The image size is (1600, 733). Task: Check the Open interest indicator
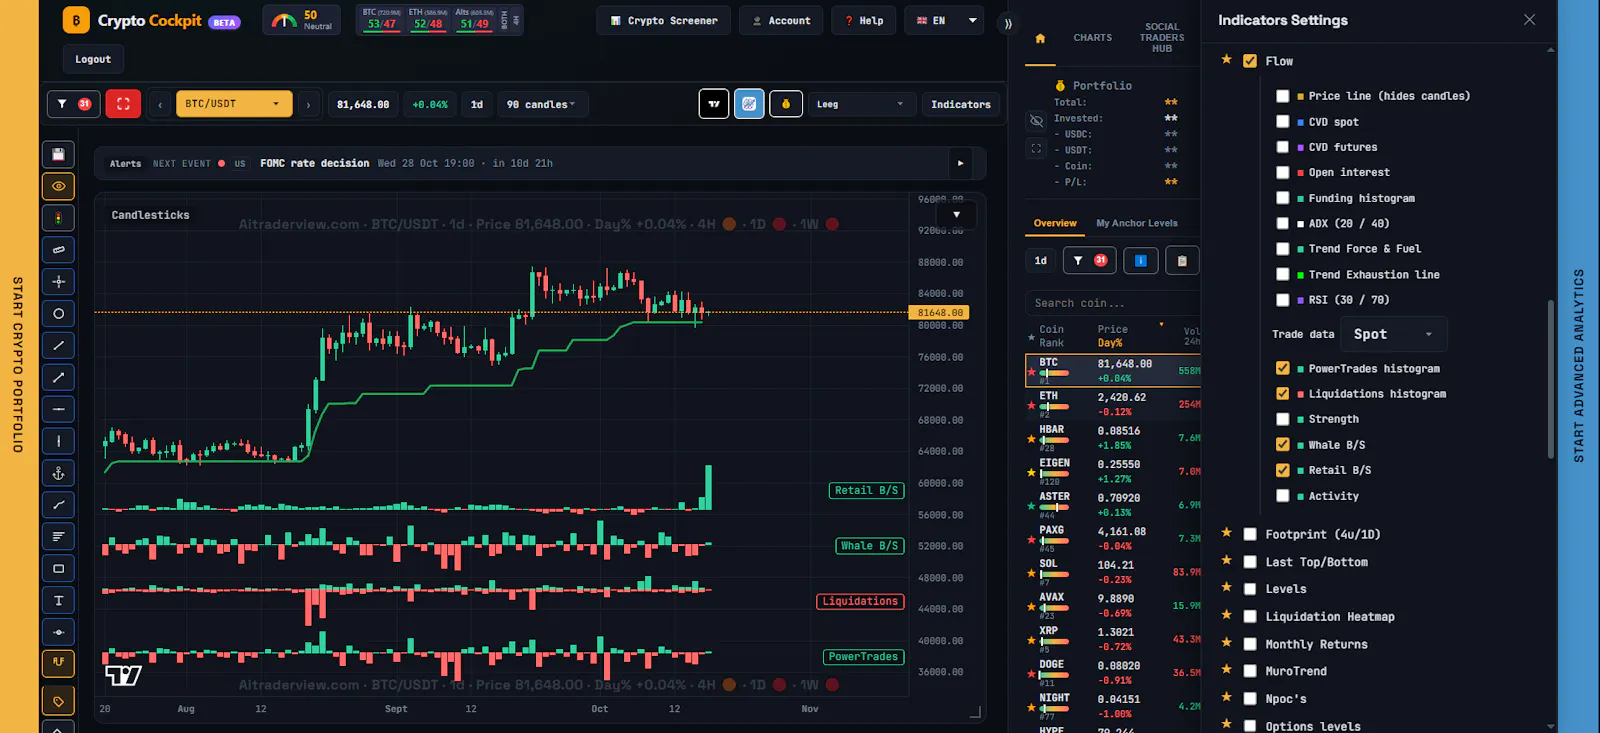click(1283, 173)
